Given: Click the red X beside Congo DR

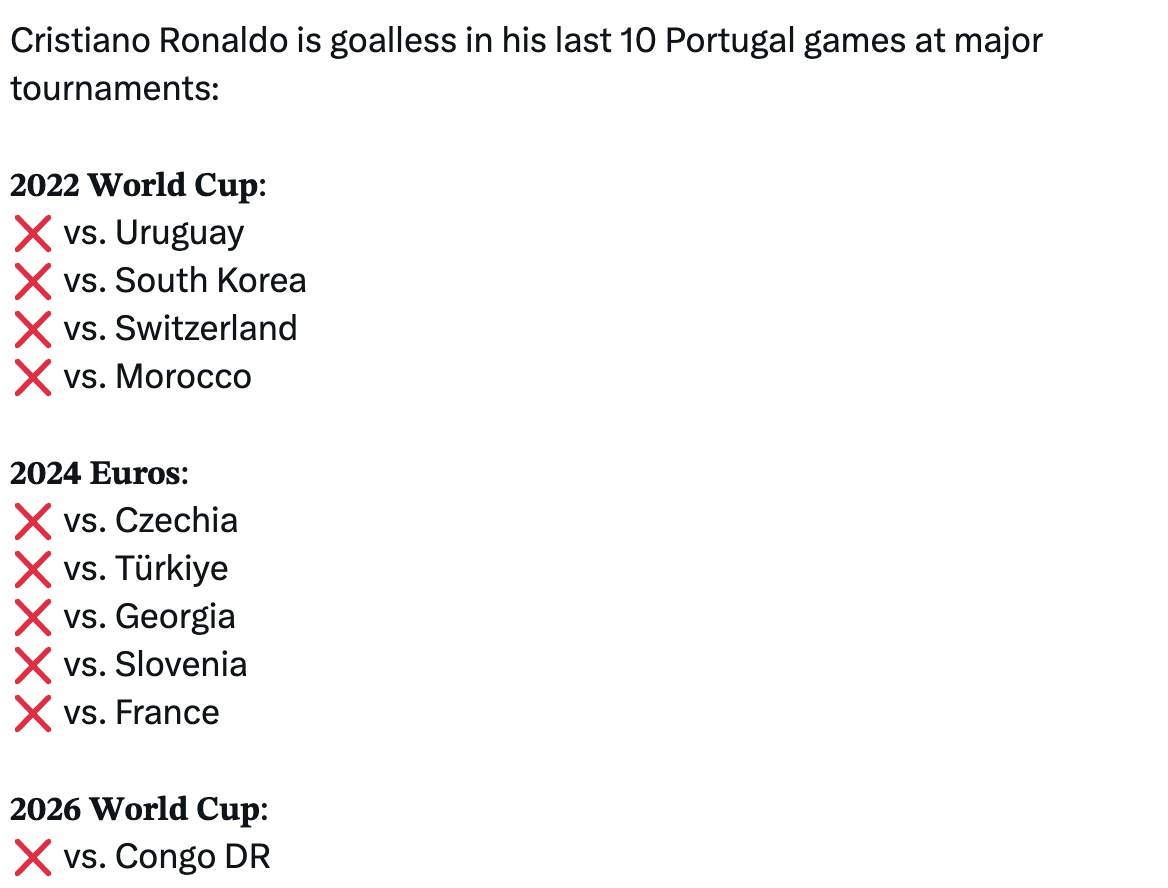Looking at the screenshot, I should point(33,857).
